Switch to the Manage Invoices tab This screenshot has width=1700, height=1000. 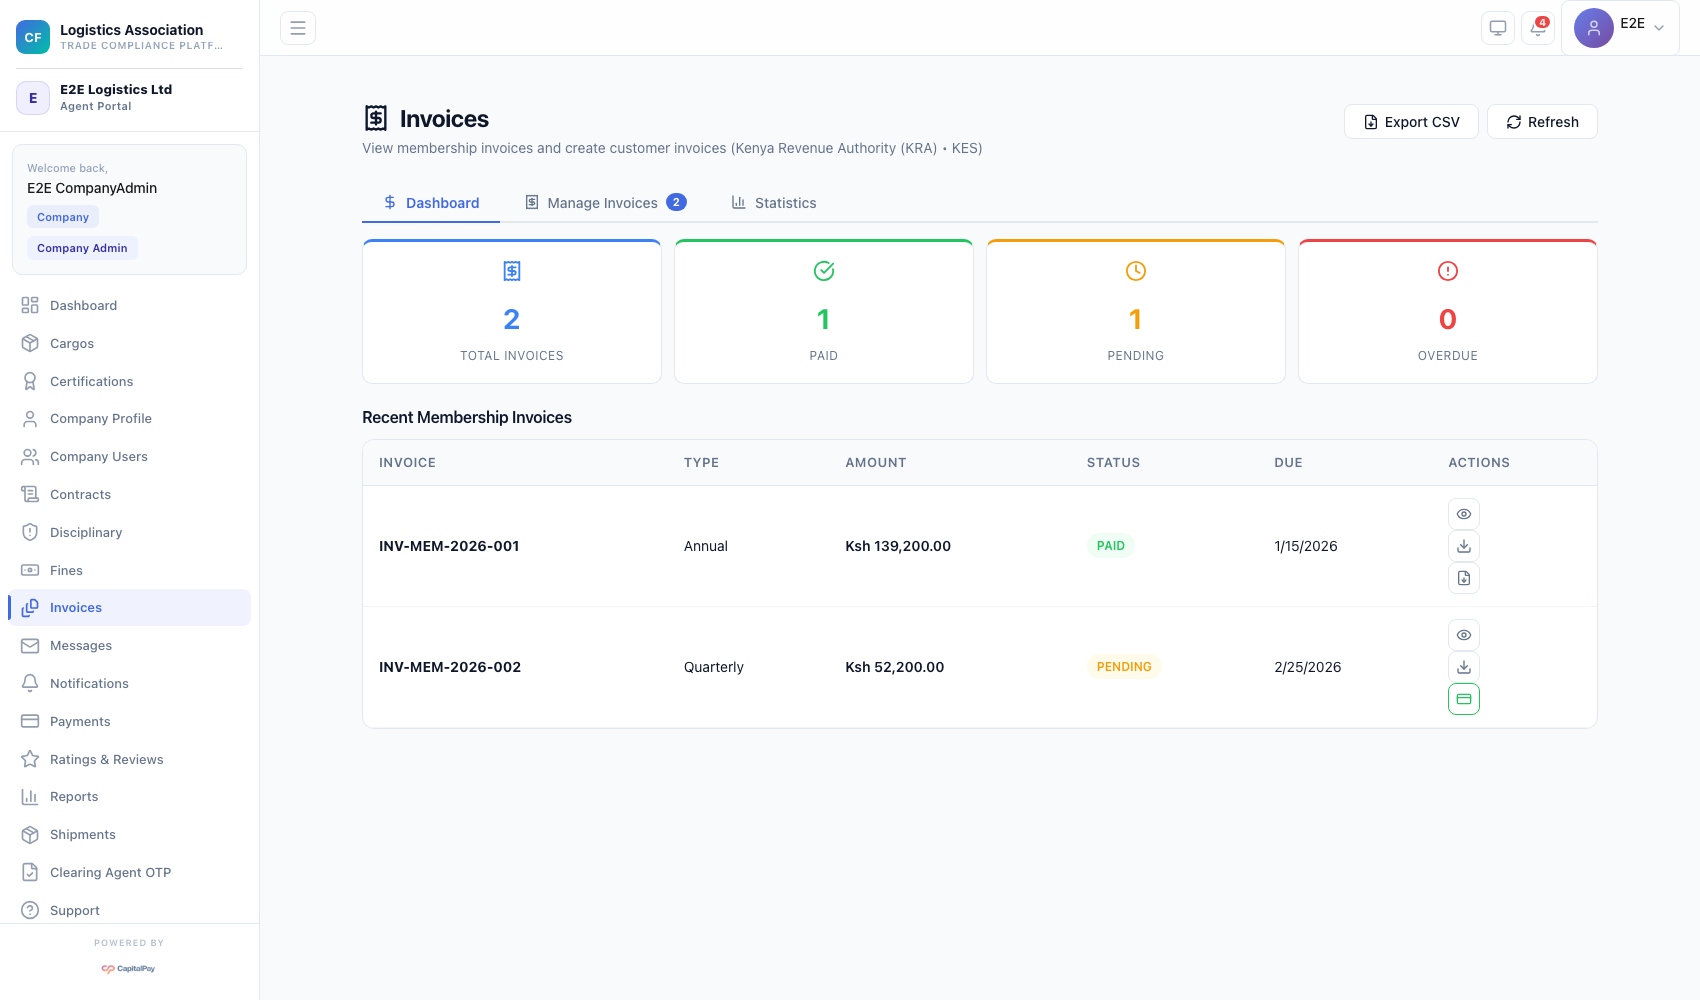point(604,203)
